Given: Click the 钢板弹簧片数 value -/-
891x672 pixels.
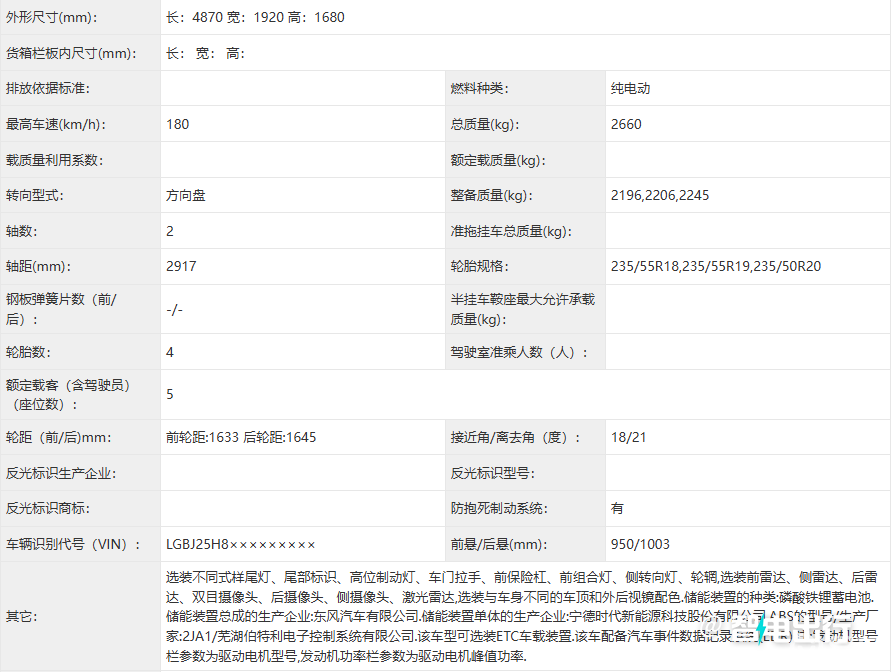Looking at the screenshot, I should pyautogui.click(x=175, y=310).
